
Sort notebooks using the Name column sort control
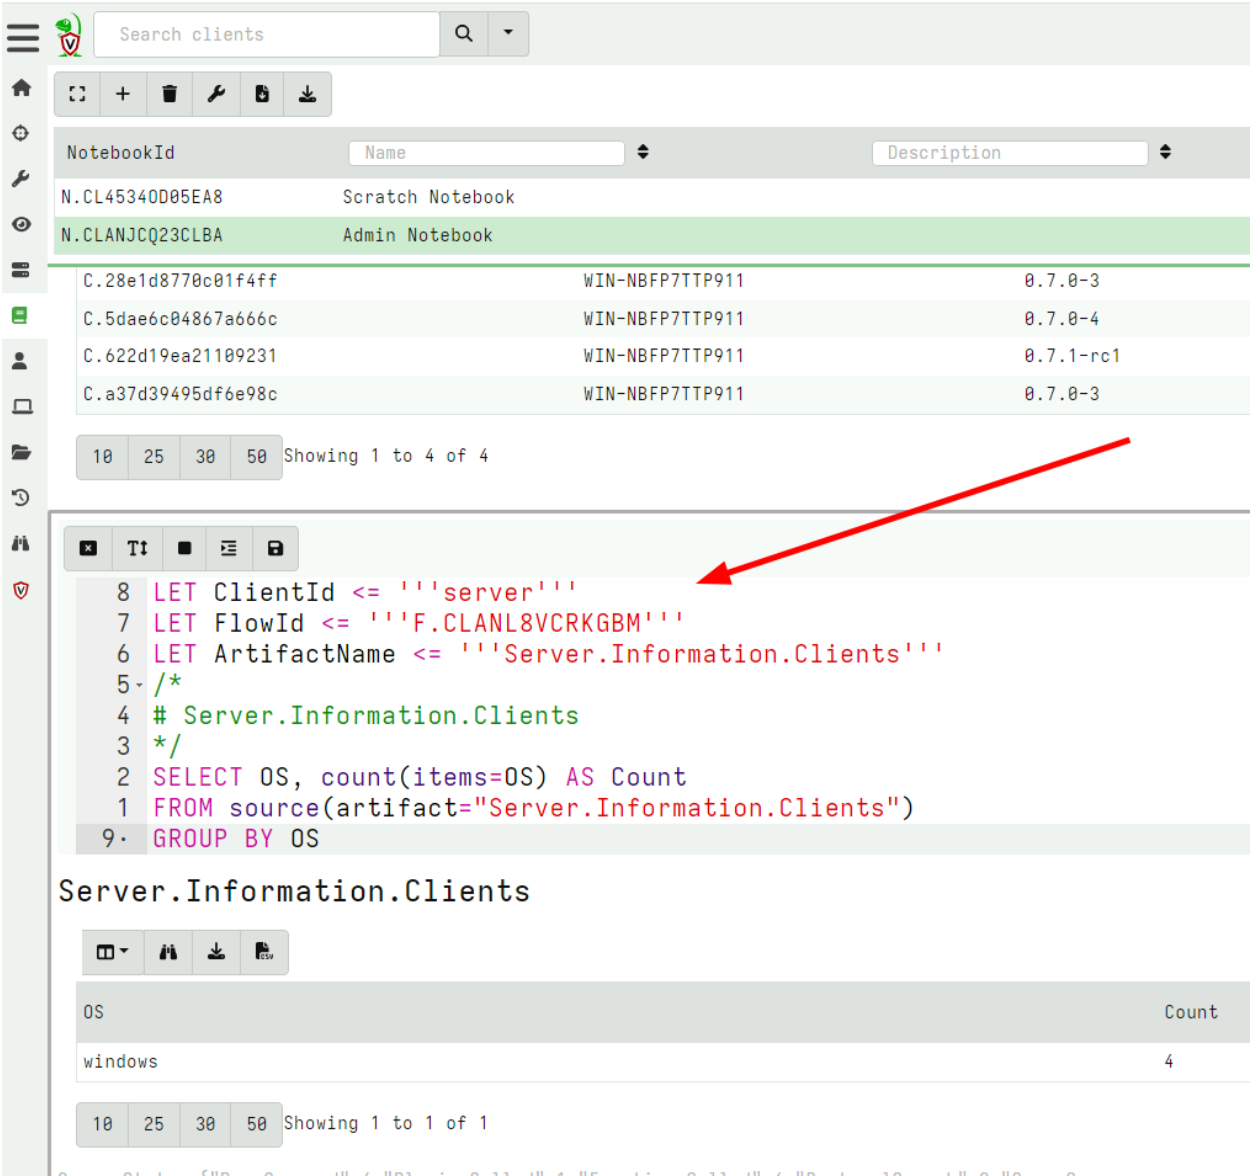click(x=643, y=152)
